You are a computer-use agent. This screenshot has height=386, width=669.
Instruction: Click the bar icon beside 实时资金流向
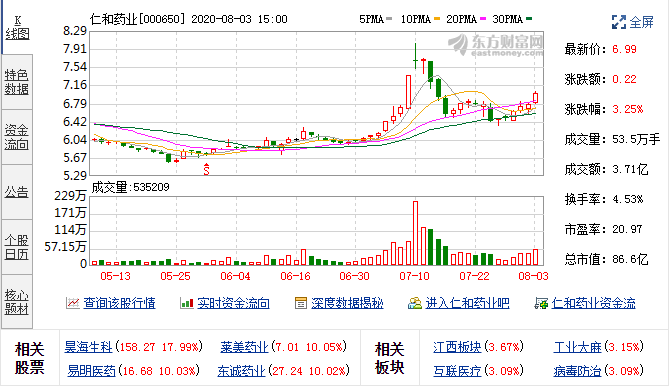[187, 303]
